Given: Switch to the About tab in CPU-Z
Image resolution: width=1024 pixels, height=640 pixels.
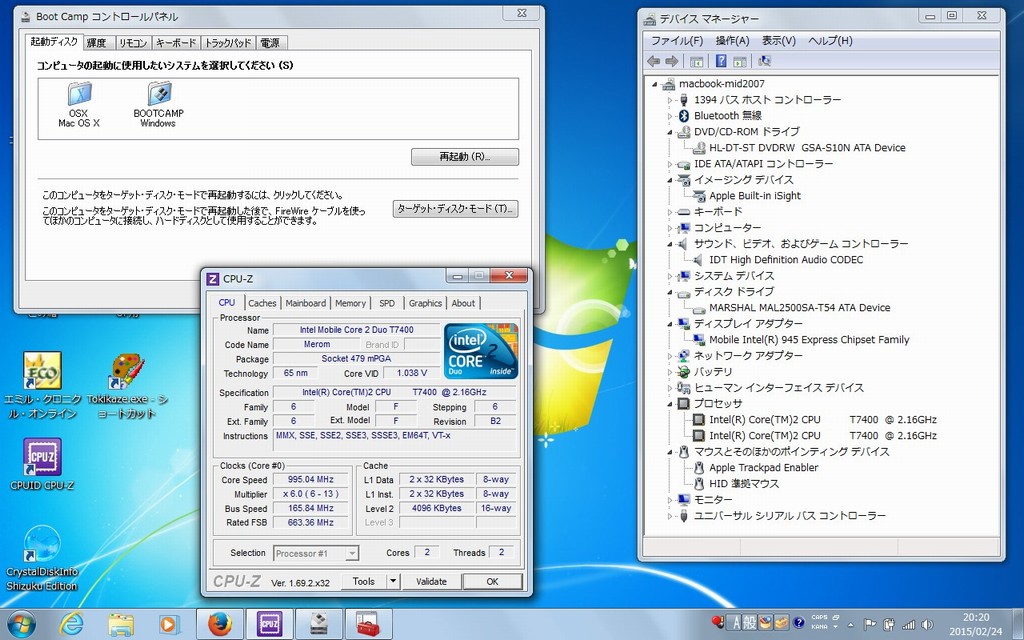Looking at the screenshot, I should [464, 303].
